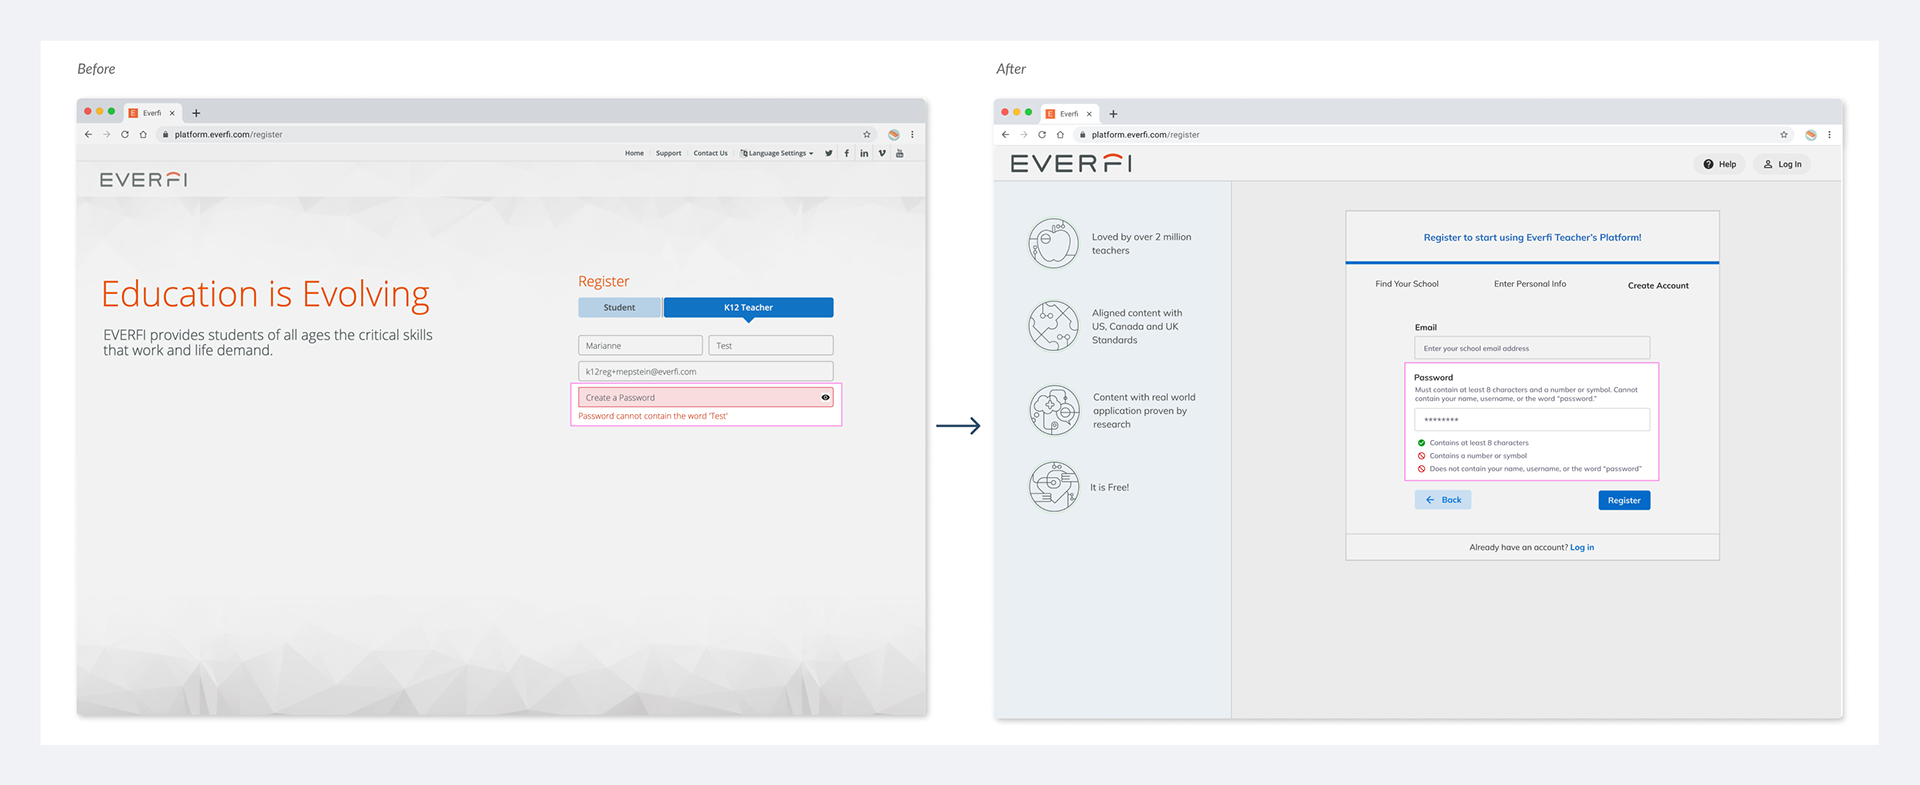Viewport: 1920px width, 785px height.
Task: Click the Contact Us menu link
Action: point(711,153)
